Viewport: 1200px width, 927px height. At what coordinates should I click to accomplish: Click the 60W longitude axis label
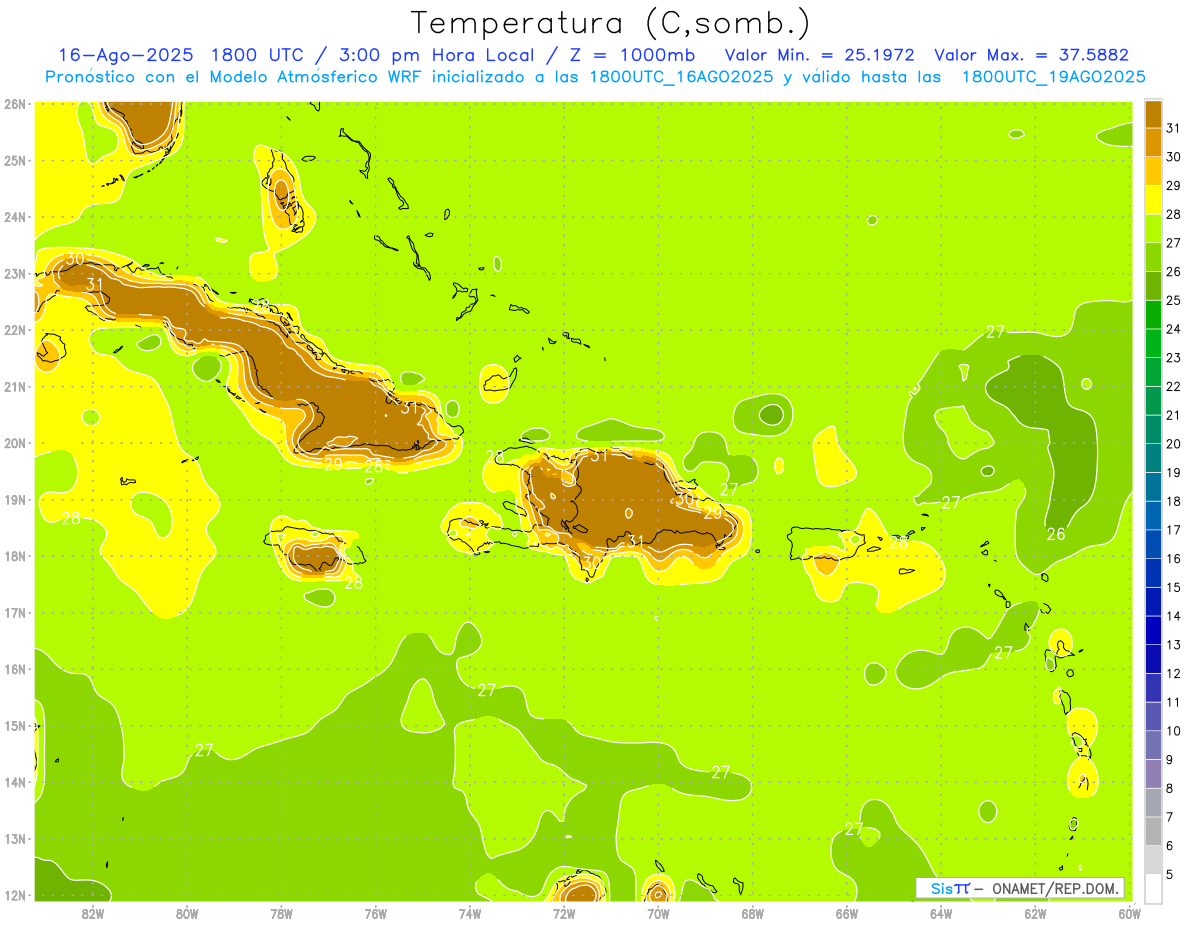(x=1130, y=912)
